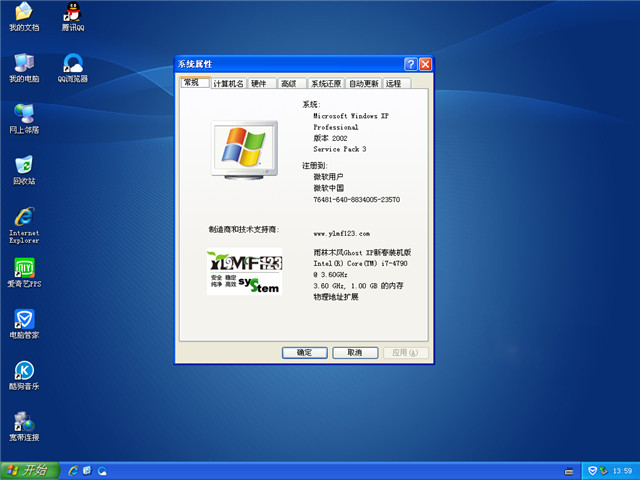Image resolution: width=640 pixels, height=480 pixels.
Task: Open the 远程 tab
Action: point(397,83)
